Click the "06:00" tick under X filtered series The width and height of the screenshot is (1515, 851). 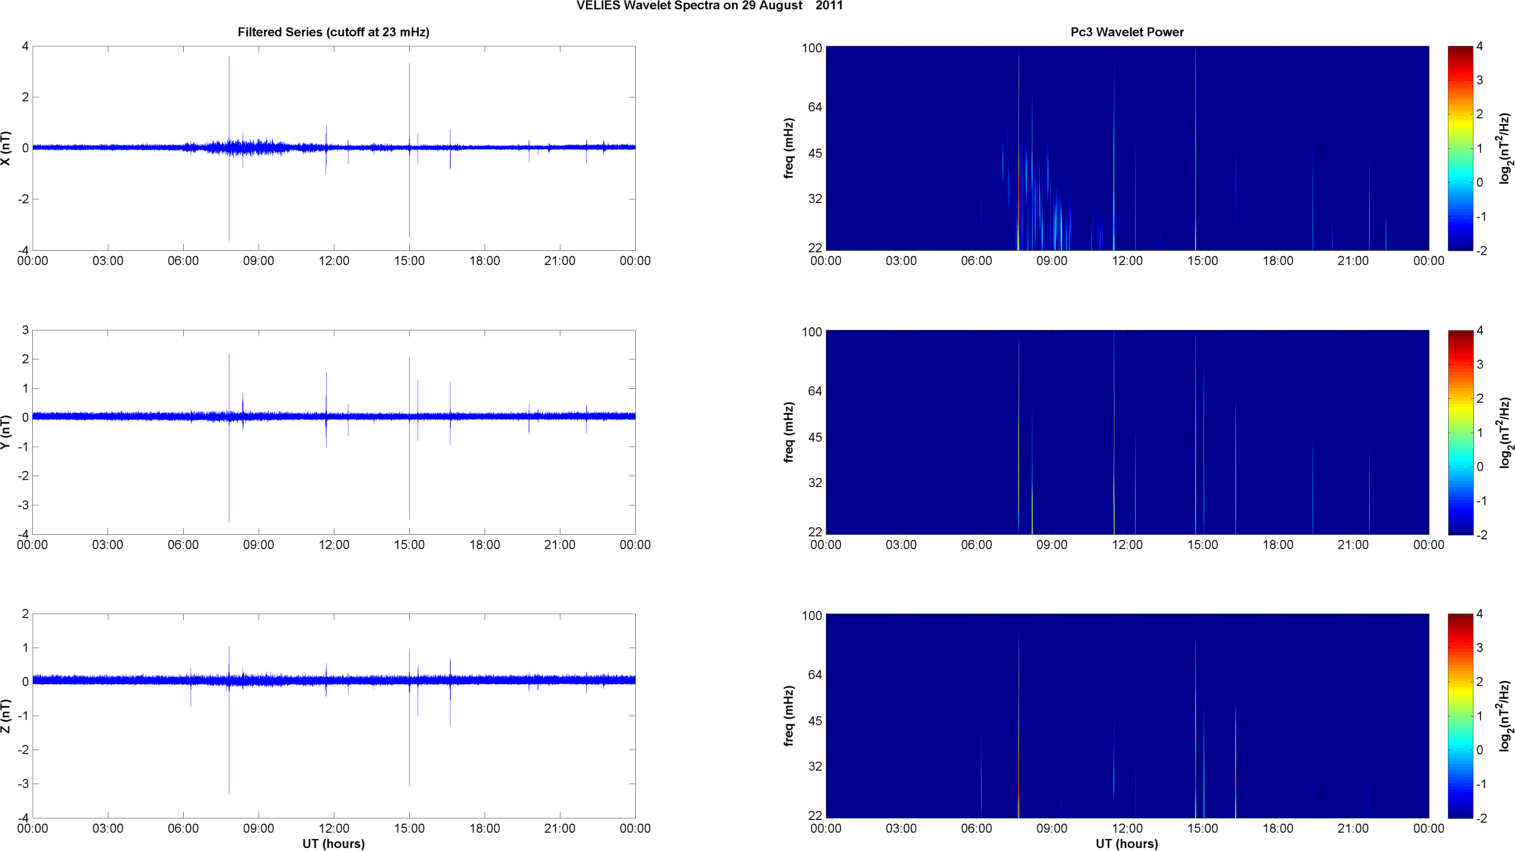click(x=183, y=261)
